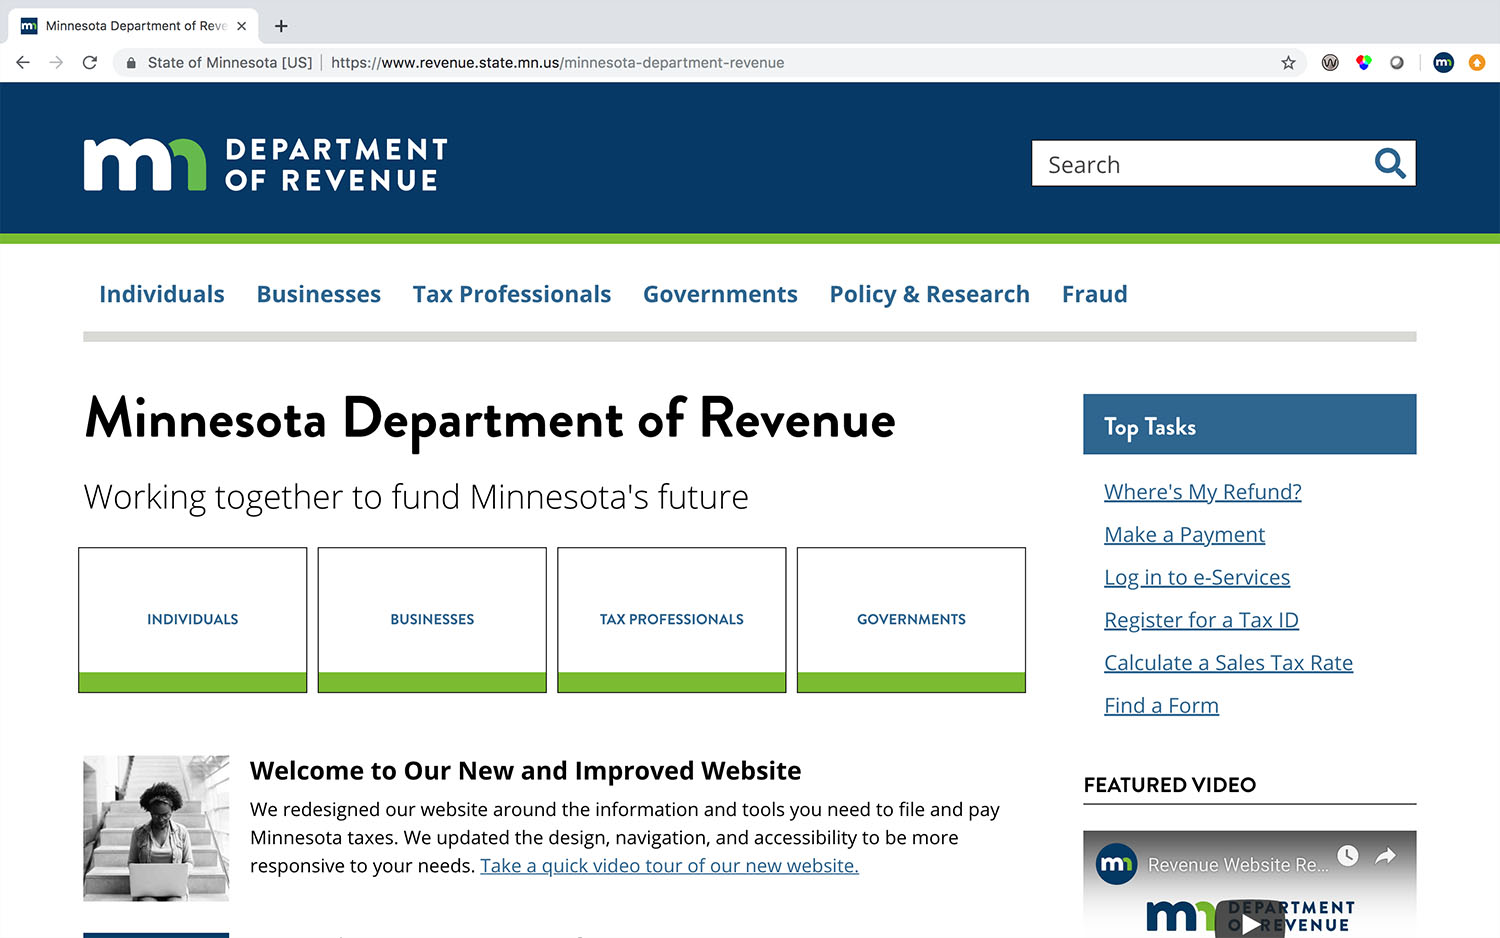Open the Where's My Refund? link

coord(1203,492)
